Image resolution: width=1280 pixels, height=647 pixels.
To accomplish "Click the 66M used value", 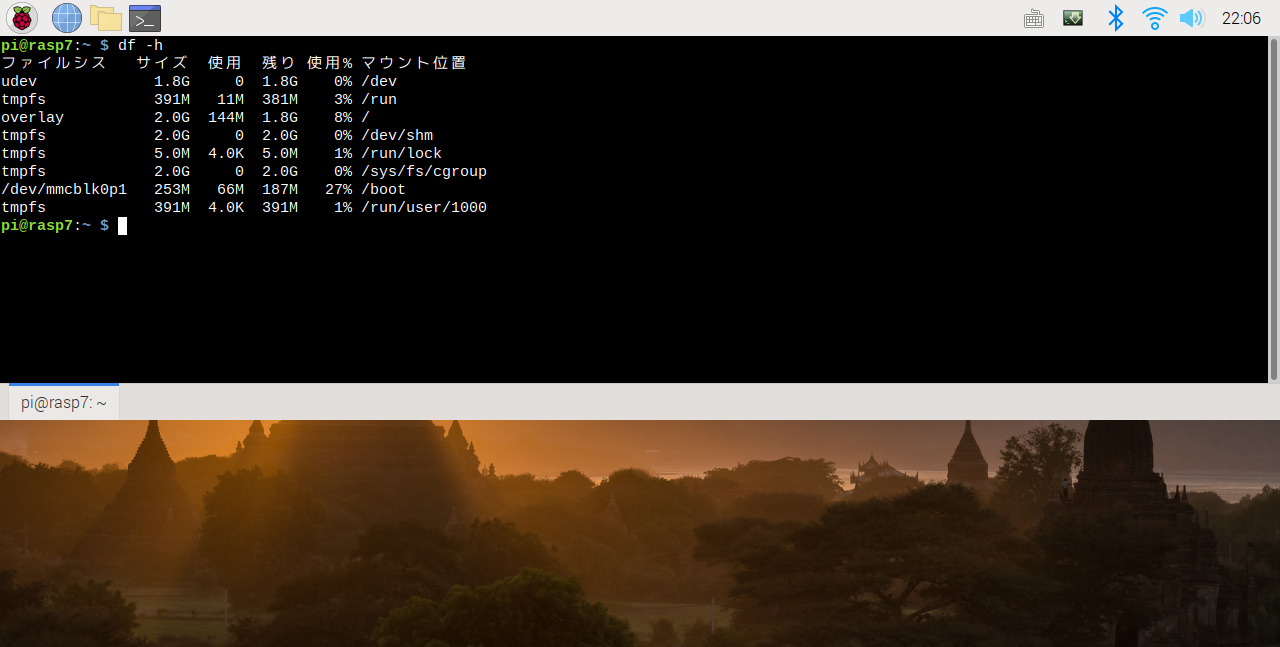I will pyautogui.click(x=230, y=189).
